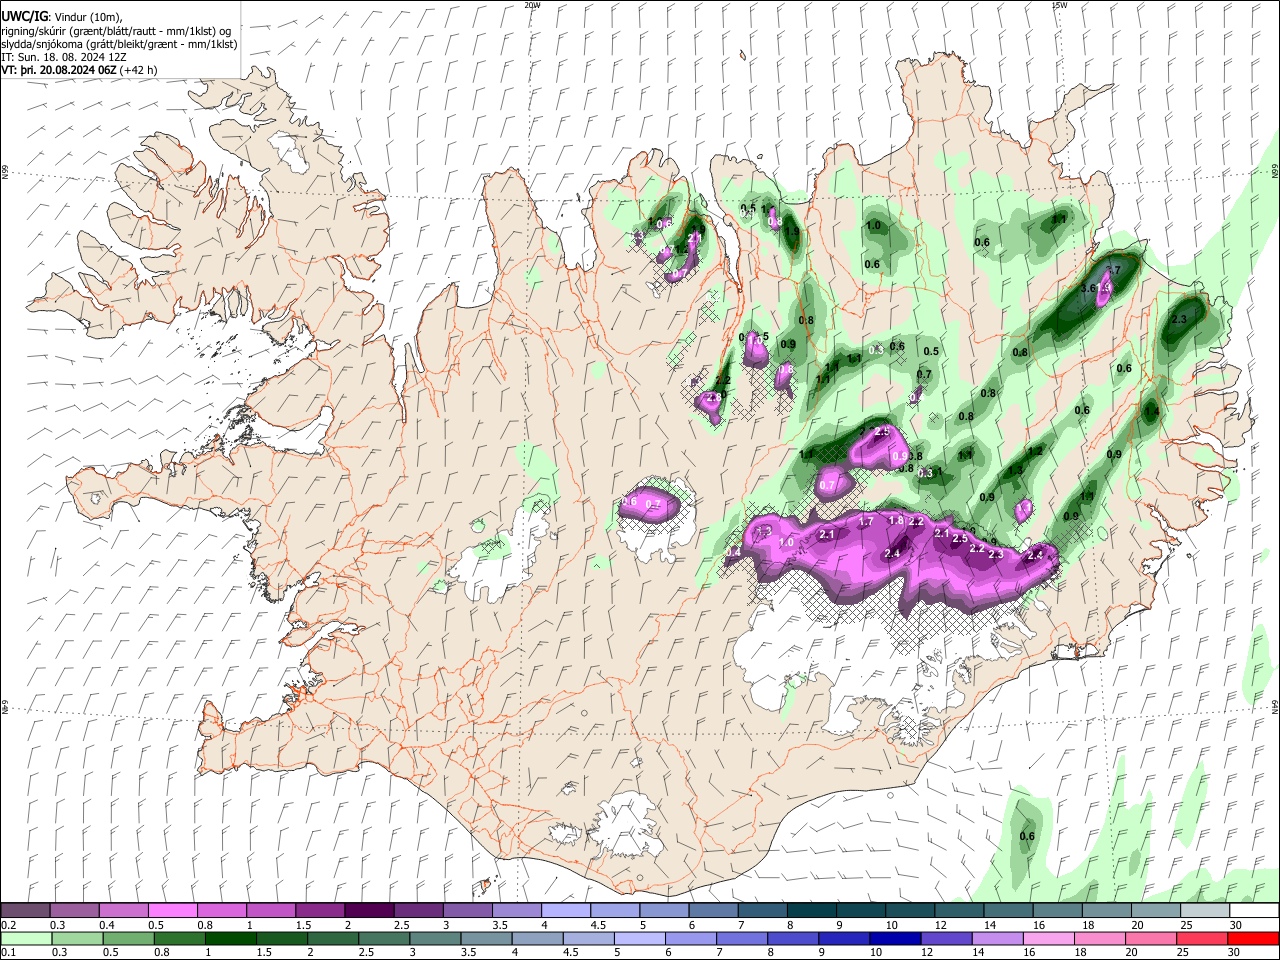Select rain legend swatch between 3 and 3.5
Viewport: 1280px width, 960px height.
(x=436, y=939)
